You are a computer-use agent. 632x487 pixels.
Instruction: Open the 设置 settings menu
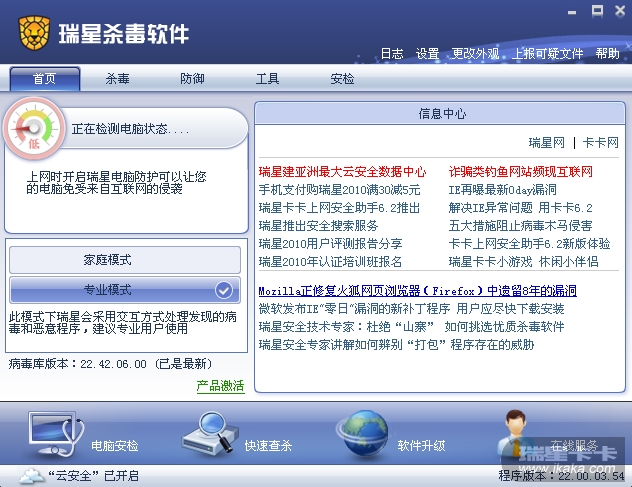click(x=427, y=54)
